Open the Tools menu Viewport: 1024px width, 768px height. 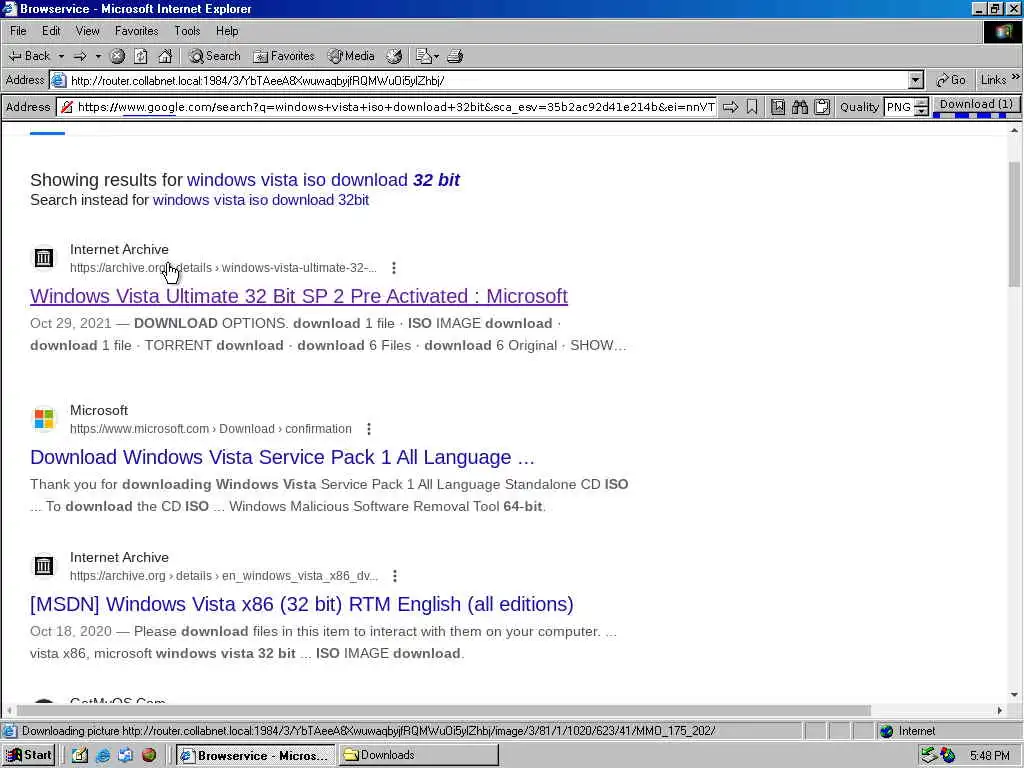point(187,31)
